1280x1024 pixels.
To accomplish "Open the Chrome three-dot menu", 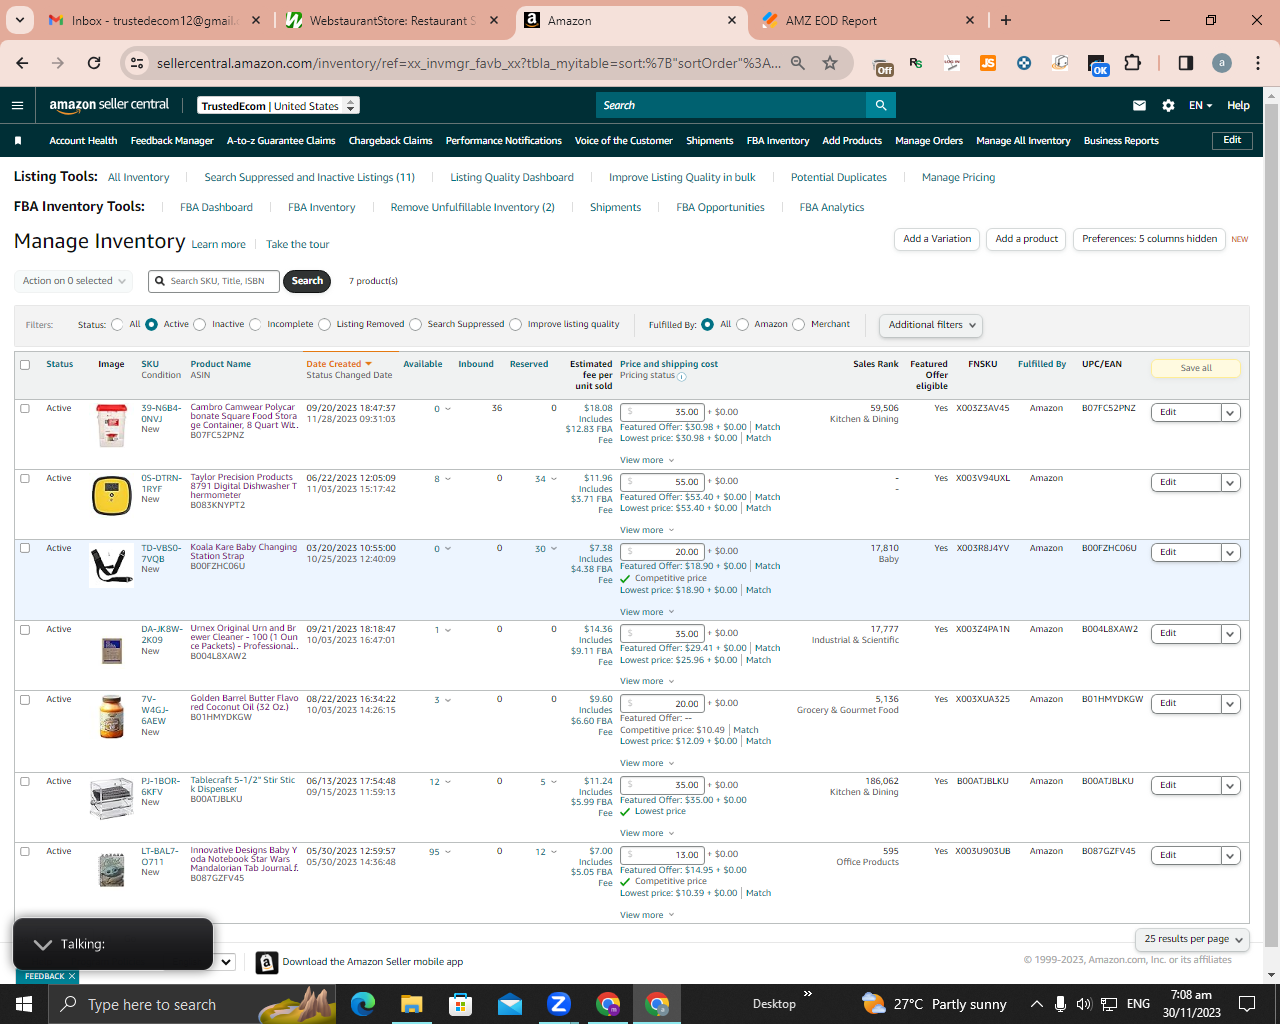I will (x=1257, y=63).
